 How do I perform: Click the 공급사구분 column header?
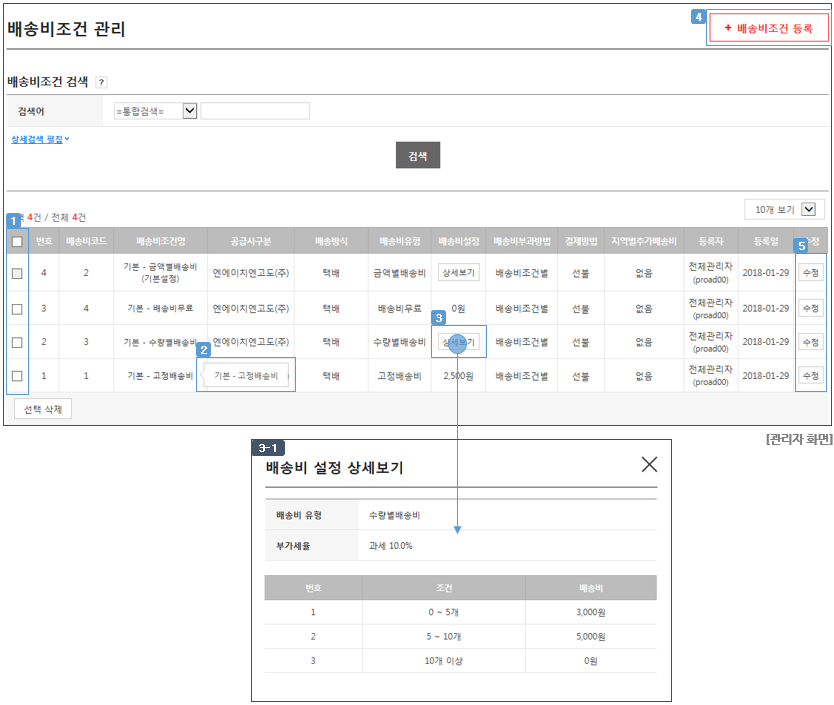pos(251,241)
